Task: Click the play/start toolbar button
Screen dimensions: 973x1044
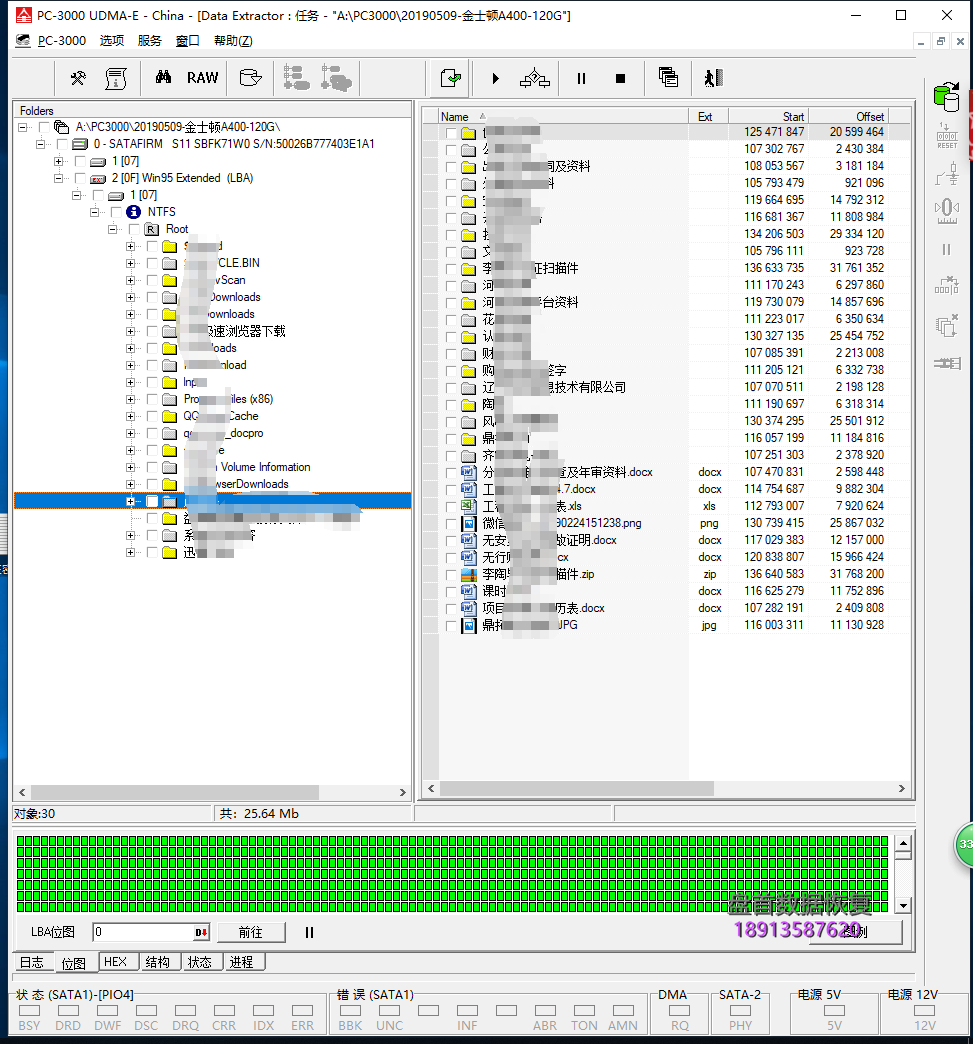Action: (495, 78)
